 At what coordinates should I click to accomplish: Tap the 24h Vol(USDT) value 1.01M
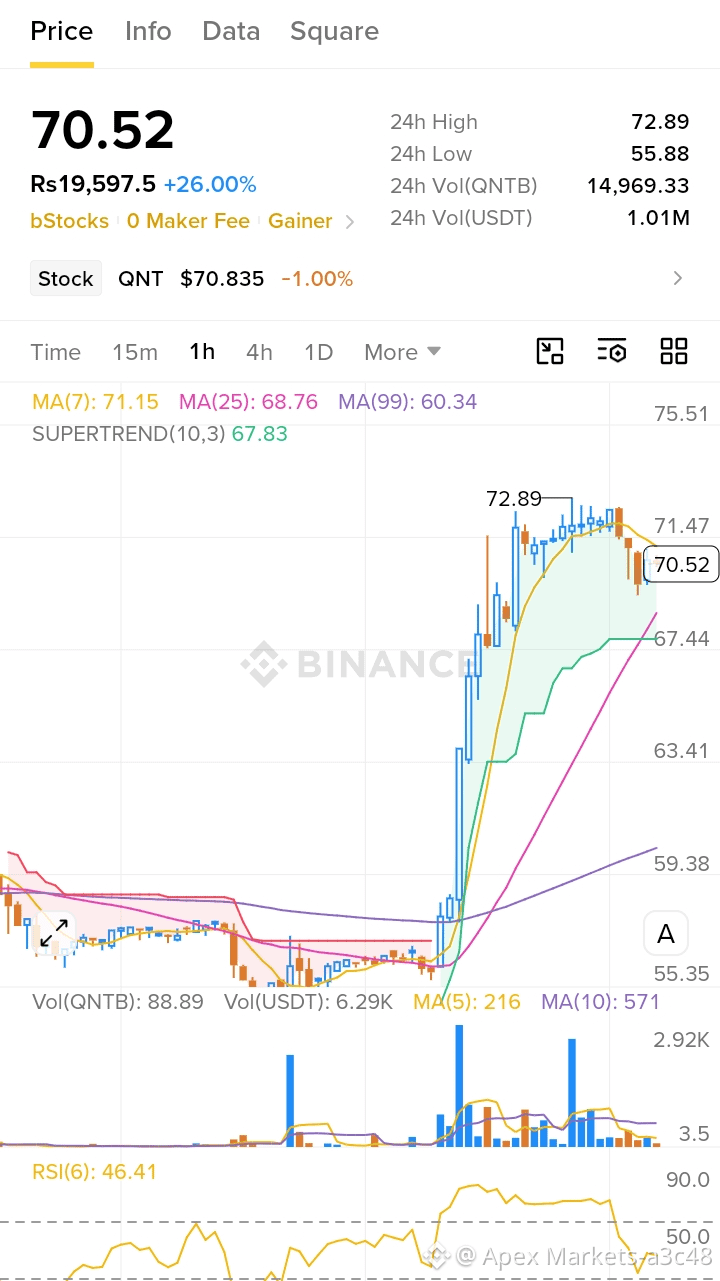pos(658,218)
